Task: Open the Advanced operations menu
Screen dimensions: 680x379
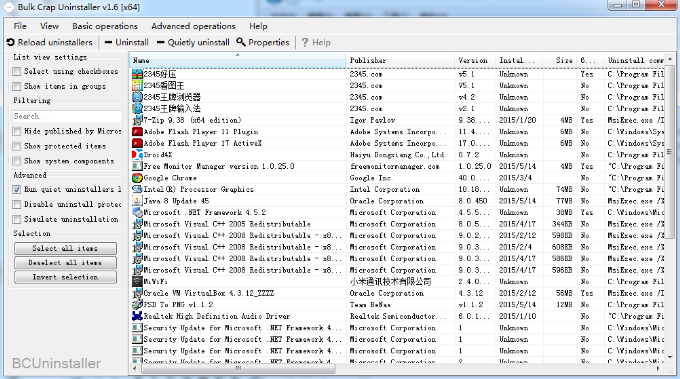Action: 193,26
